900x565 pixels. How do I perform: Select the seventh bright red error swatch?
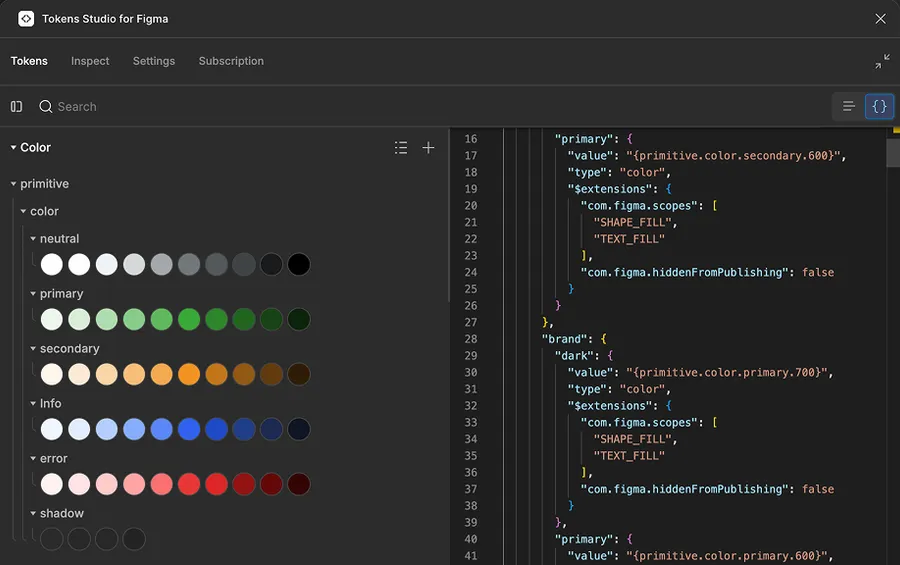click(x=216, y=484)
